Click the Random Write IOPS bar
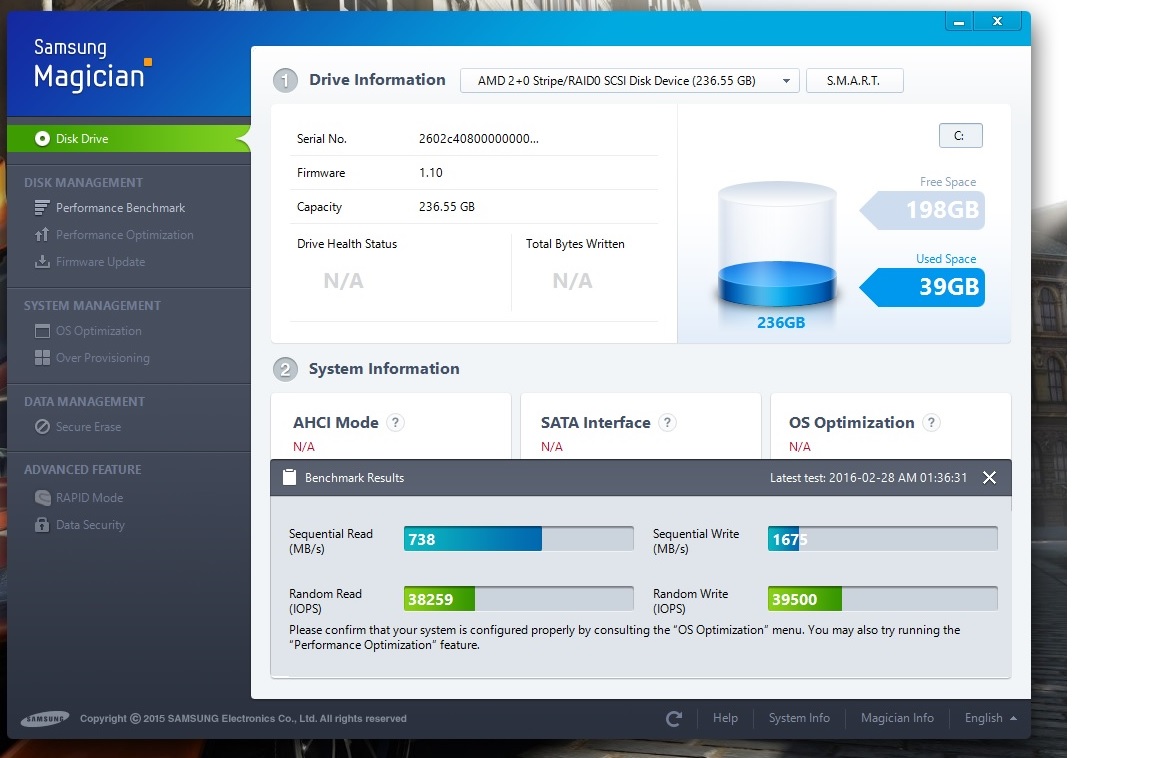This screenshot has width=1152, height=758. [882, 599]
